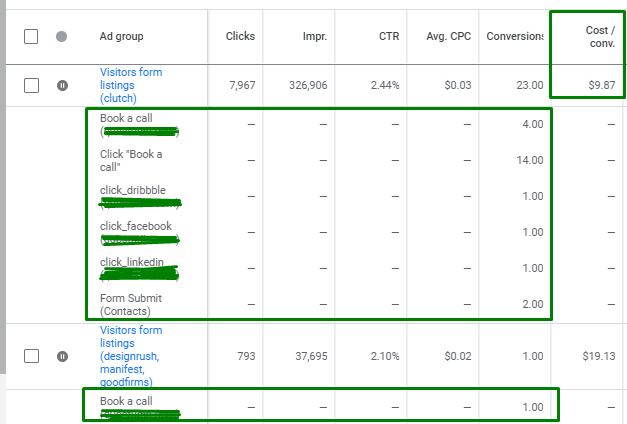Select the Click "Book a call" conversion row

tap(130, 160)
